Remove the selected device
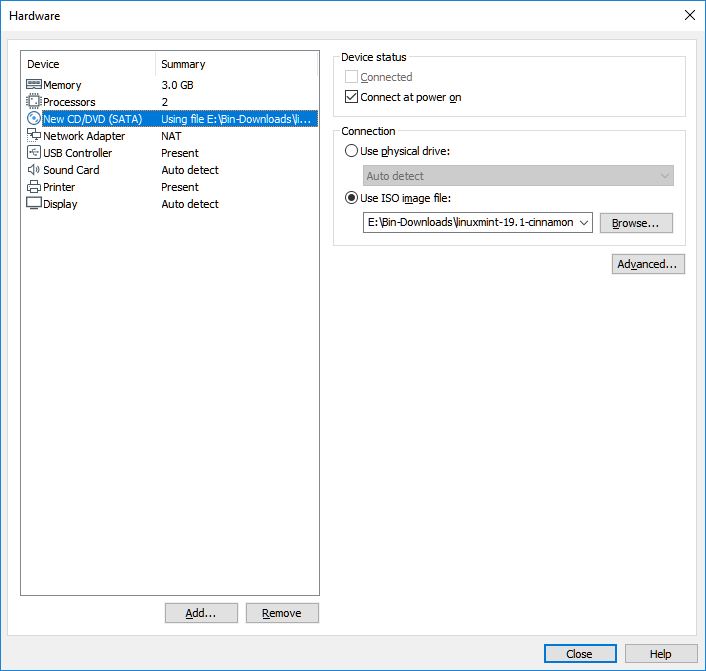 pos(282,613)
